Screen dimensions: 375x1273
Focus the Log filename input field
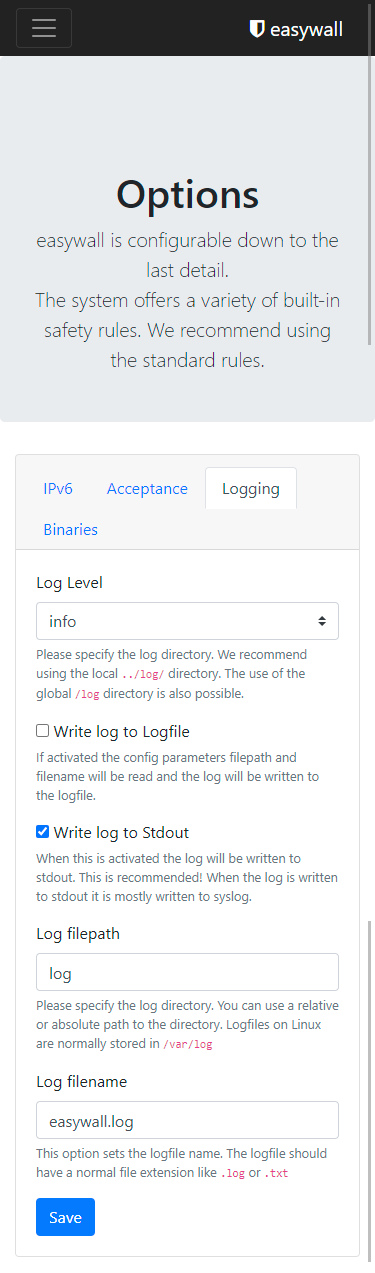pyautogui.click(x=187, y=1120)
